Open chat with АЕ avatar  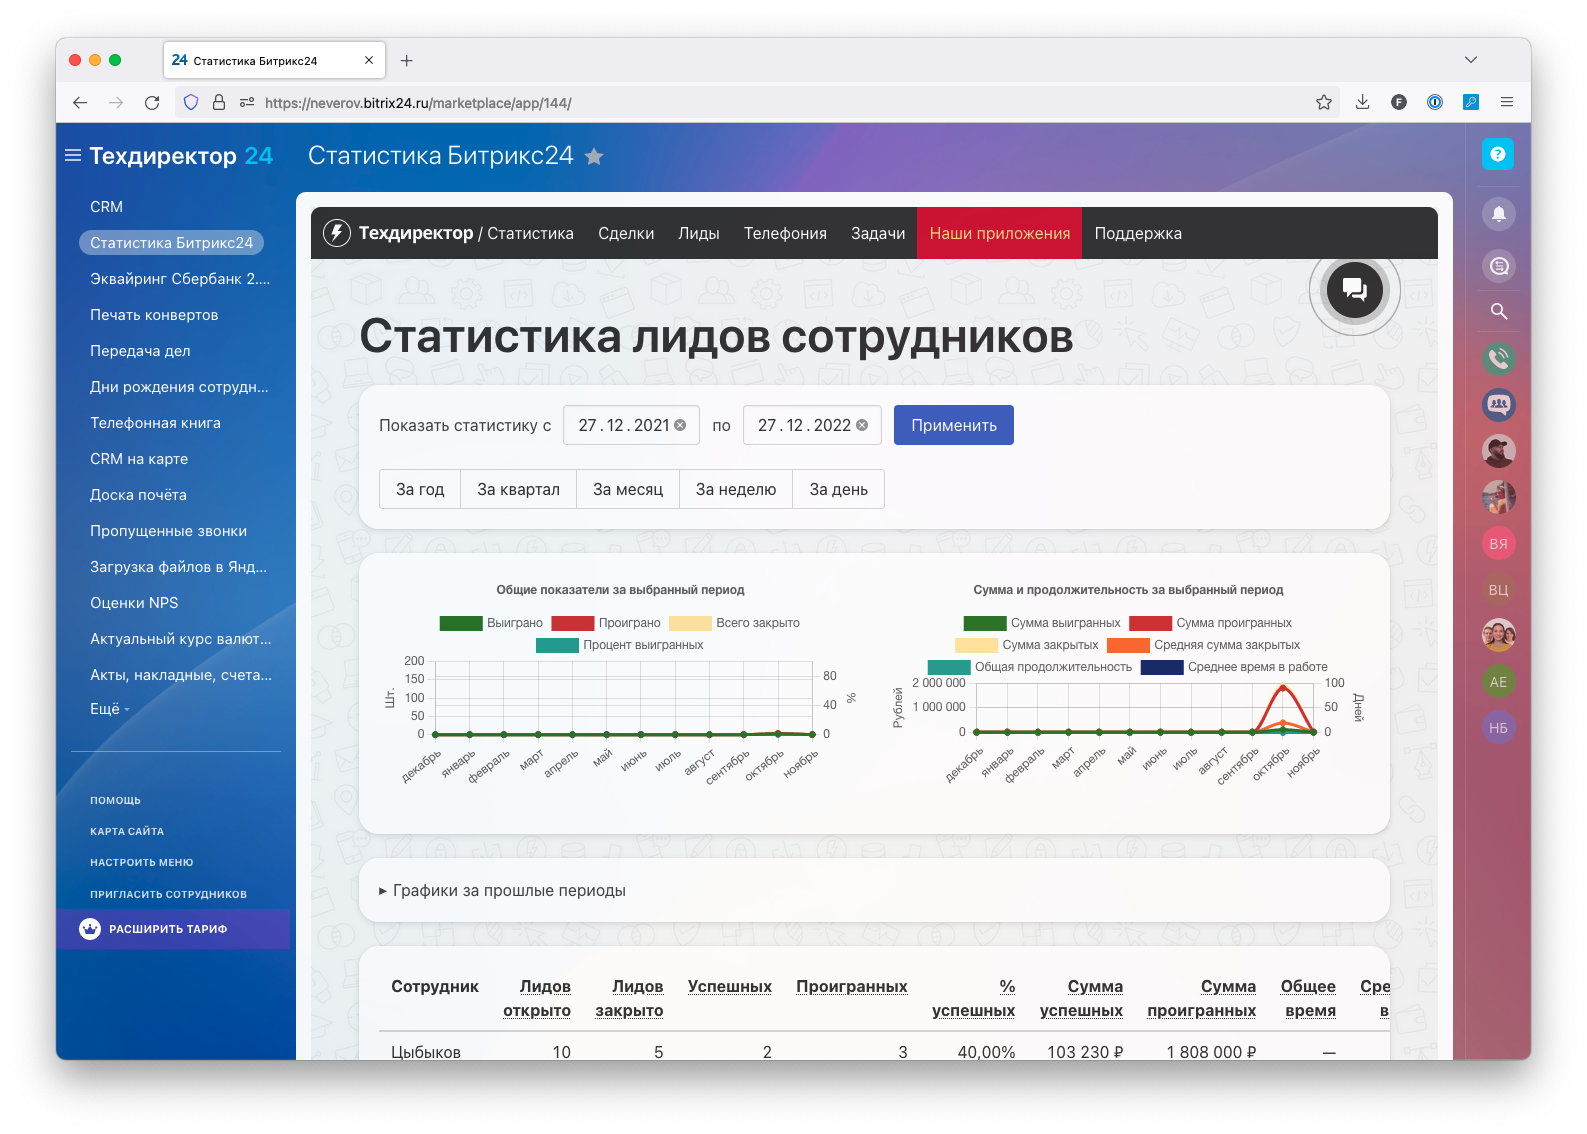point(1498,682)
